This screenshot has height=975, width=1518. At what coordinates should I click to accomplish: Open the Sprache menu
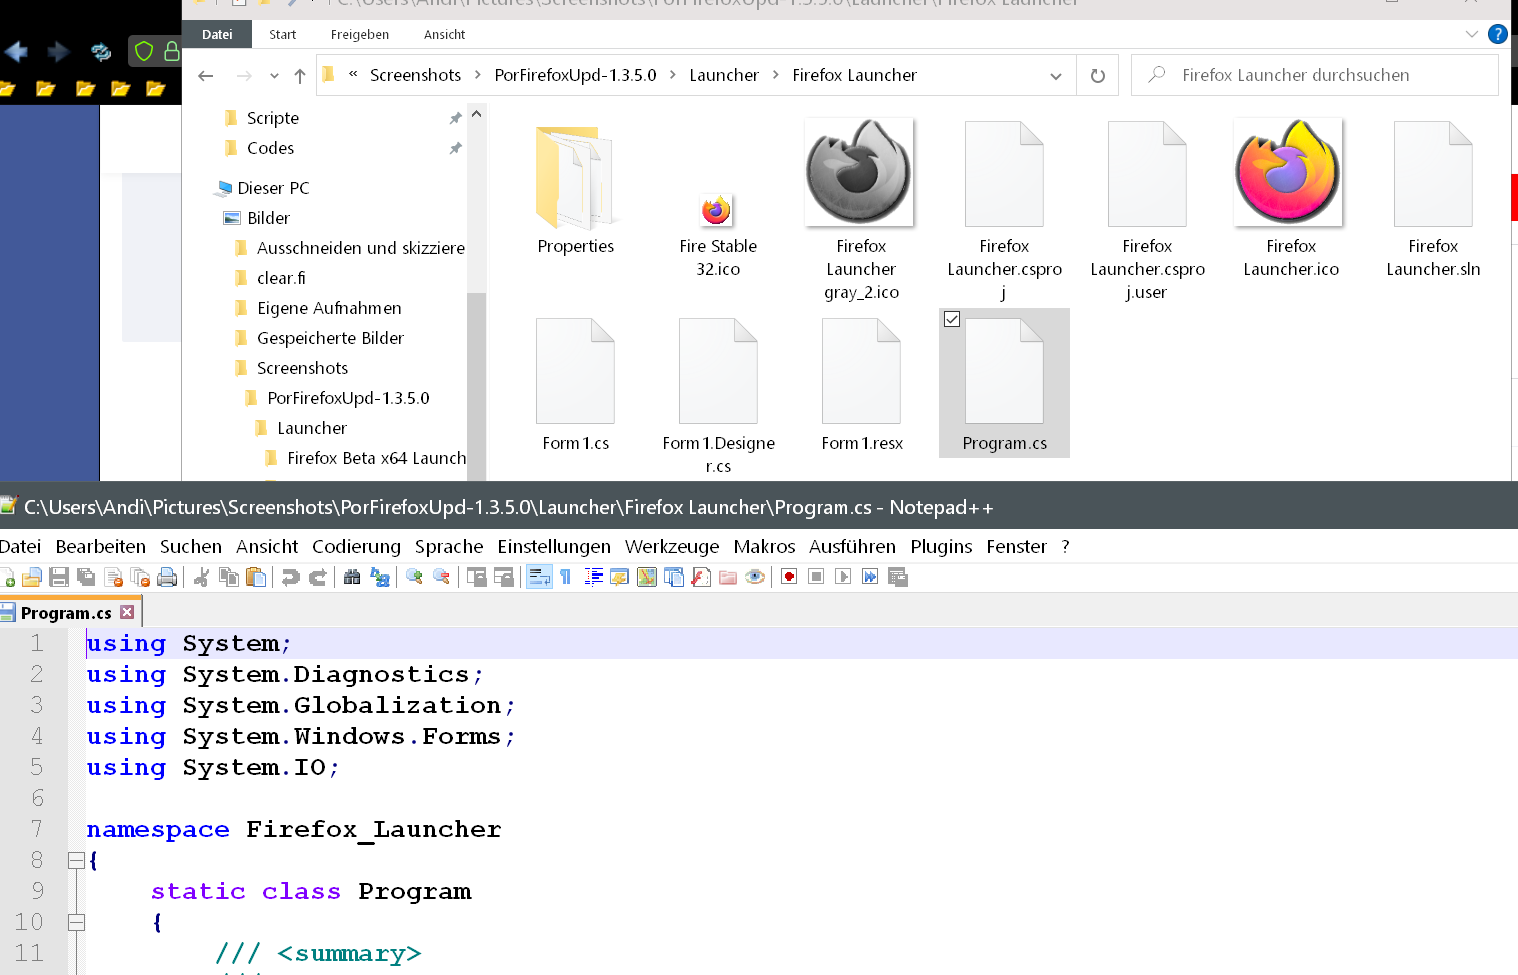point(448,546)
